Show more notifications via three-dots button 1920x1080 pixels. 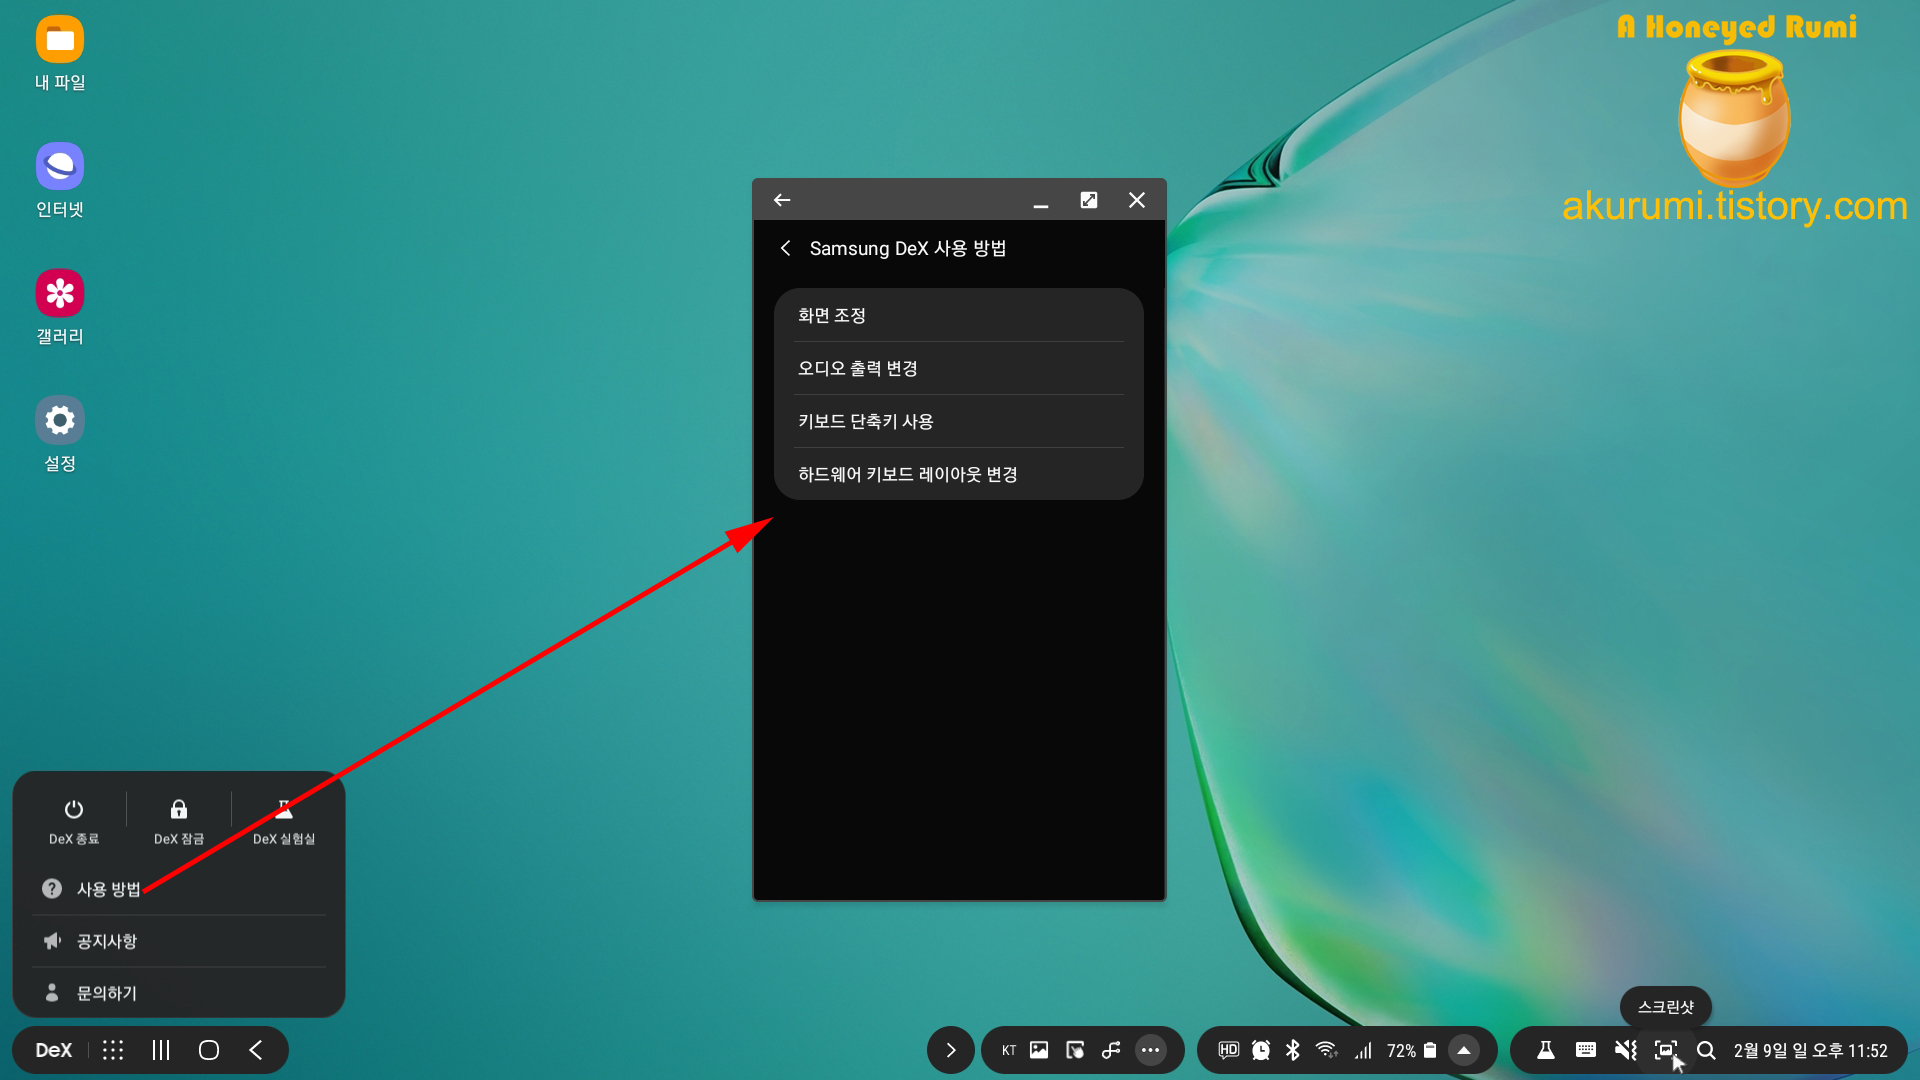(x=1150, y=1050)
